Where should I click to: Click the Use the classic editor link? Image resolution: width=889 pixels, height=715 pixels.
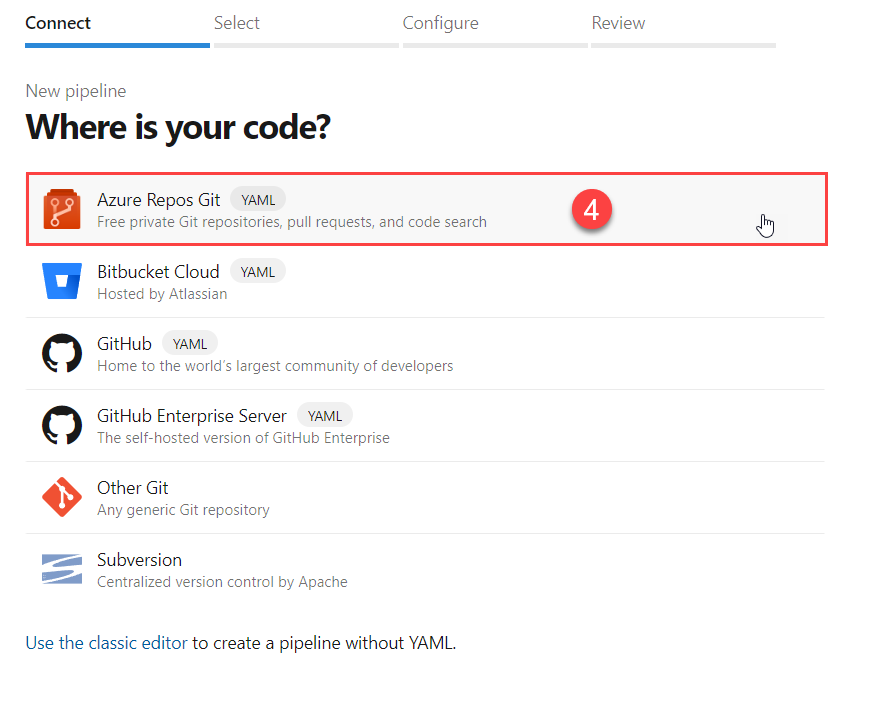pyautogui.click(x=106, y=643)
